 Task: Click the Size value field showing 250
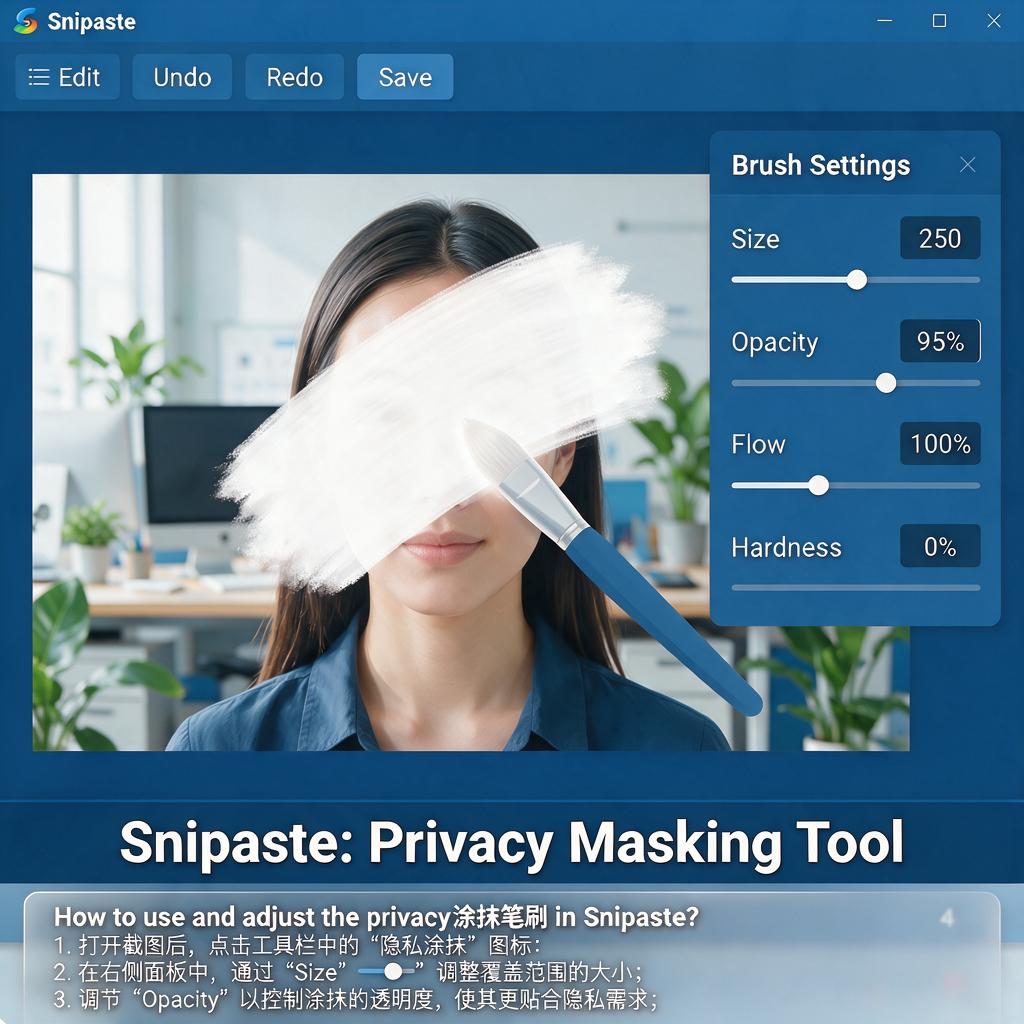tap(940, 238)
